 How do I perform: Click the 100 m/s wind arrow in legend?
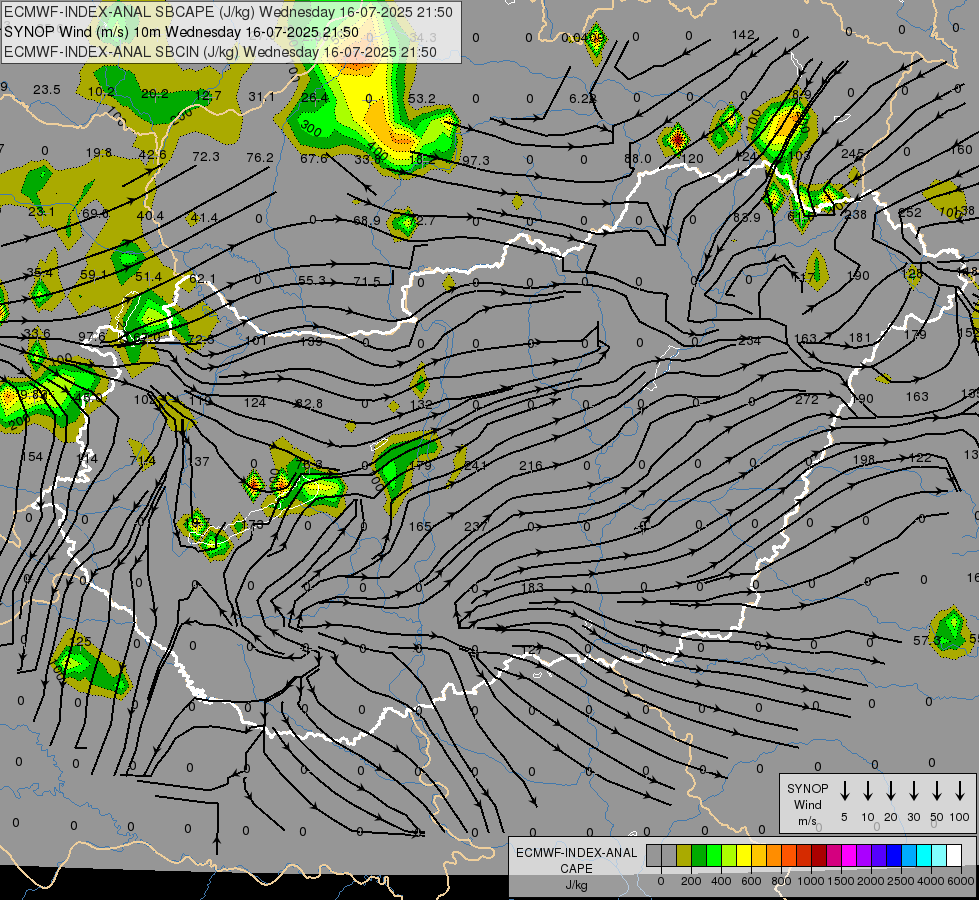[960, 791]
